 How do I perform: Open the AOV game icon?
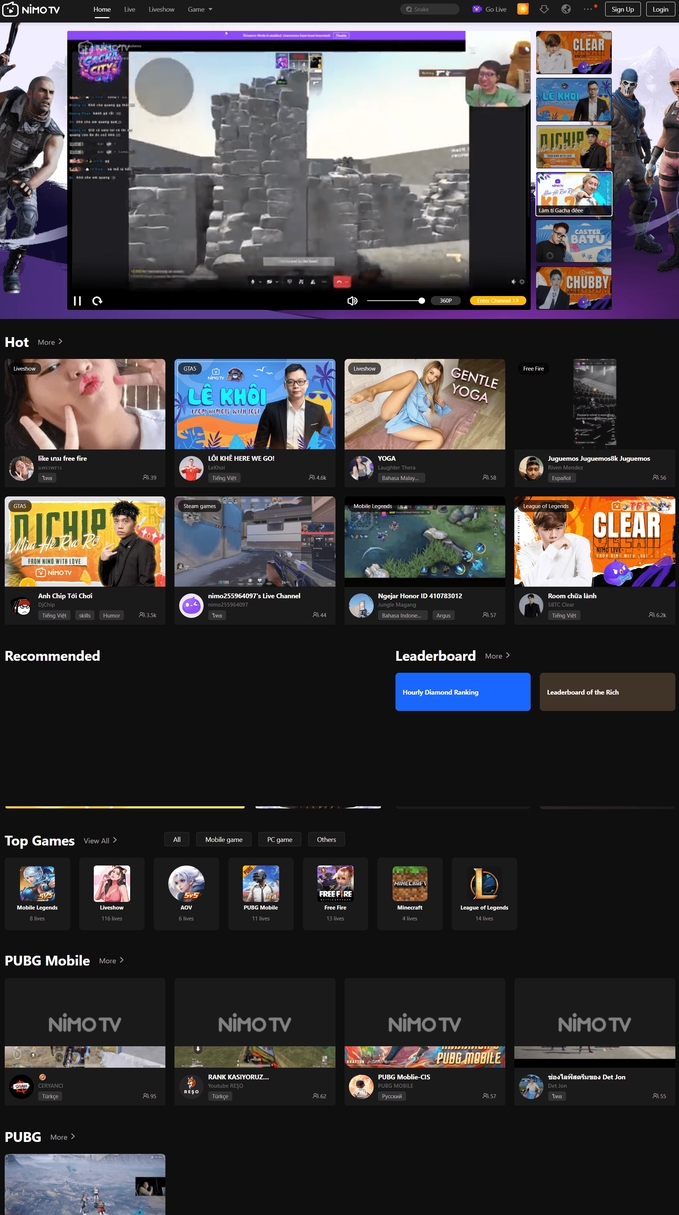[186, 884]
